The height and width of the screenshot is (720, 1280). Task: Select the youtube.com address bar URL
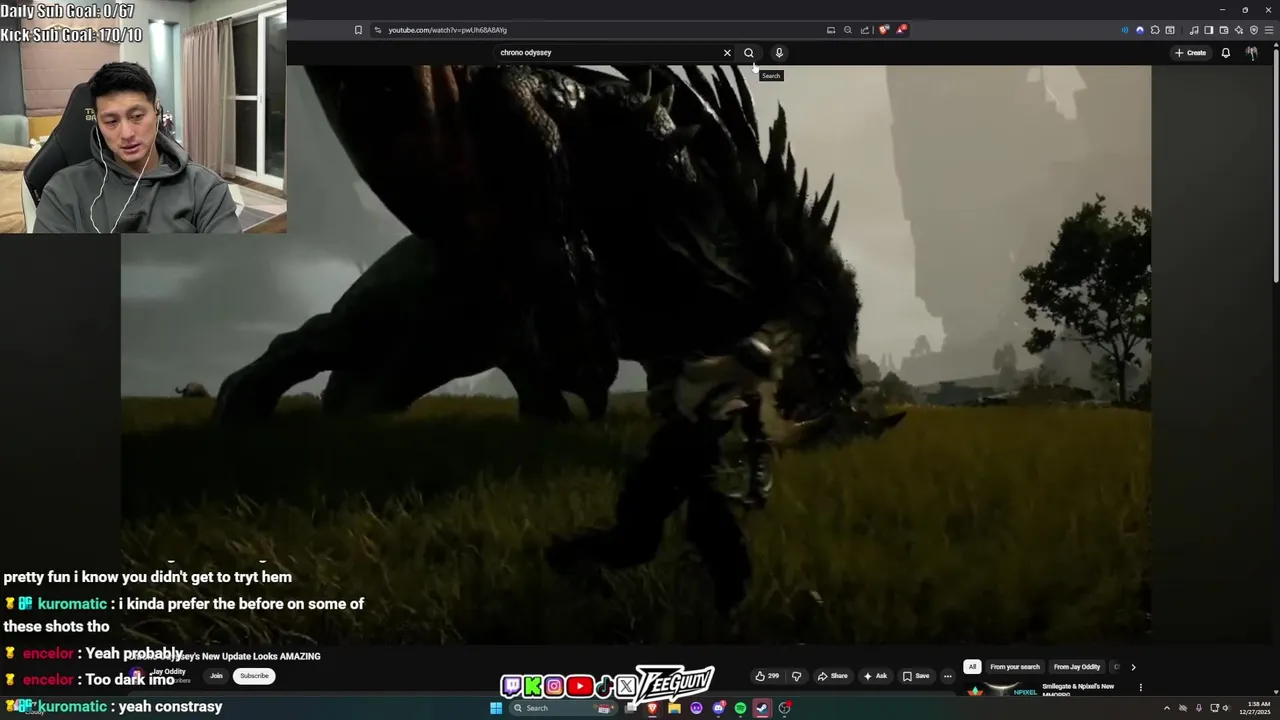(447, 30)
